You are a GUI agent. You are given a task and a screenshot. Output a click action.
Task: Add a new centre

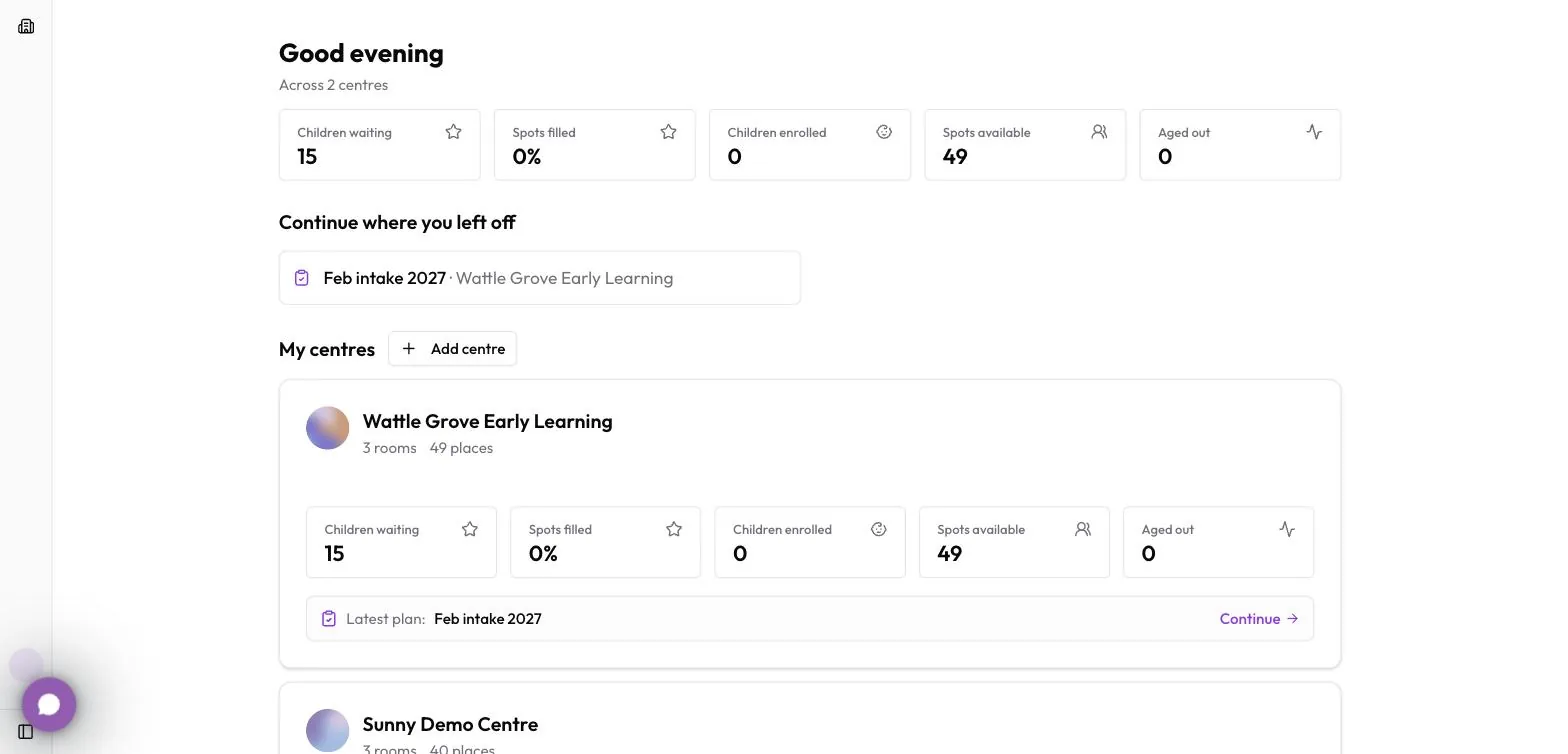point(452,349)
